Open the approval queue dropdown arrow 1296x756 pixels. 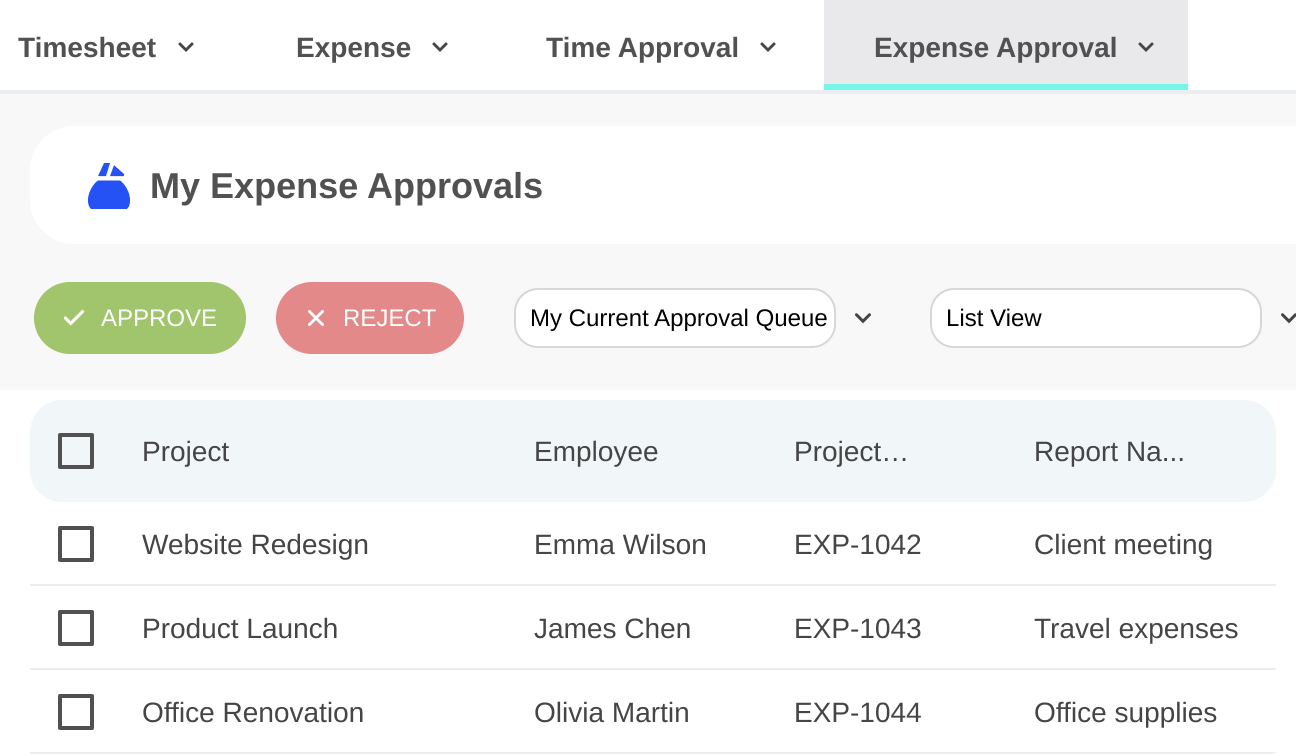863,318
